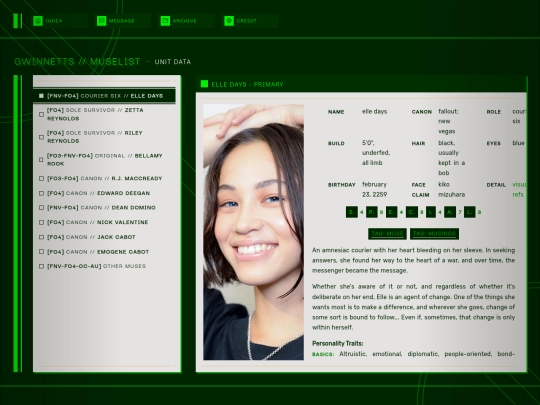Select muse Canon // R.J. MacCready
Image resolution: width=540 pixels, height=405 pixels.
click(104, 178)
